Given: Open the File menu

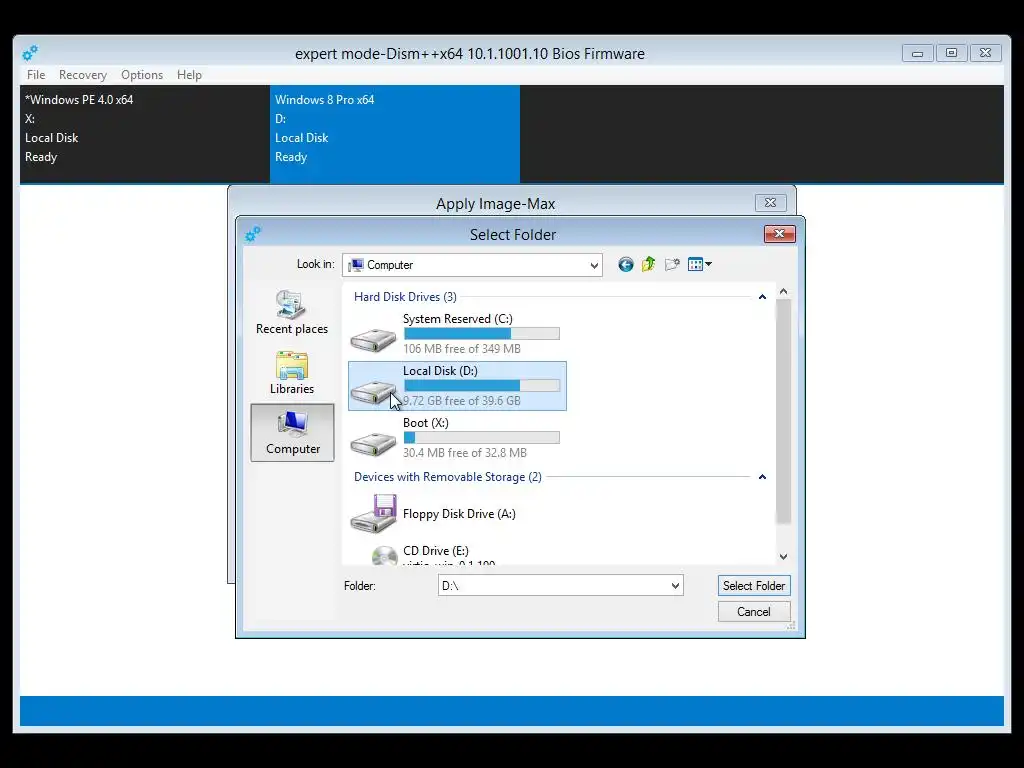Looking at the screenshot, I should point(36,74).
